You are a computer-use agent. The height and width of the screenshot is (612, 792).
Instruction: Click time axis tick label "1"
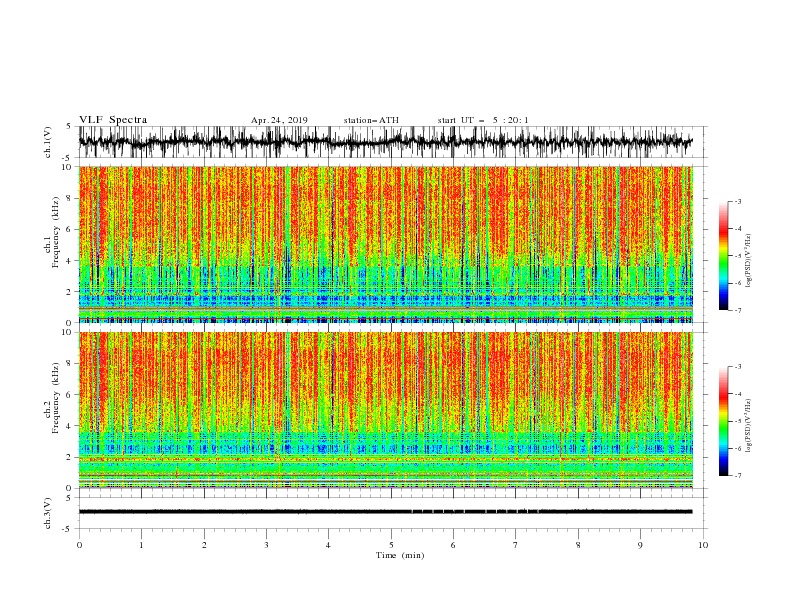[x=141, y=545]
